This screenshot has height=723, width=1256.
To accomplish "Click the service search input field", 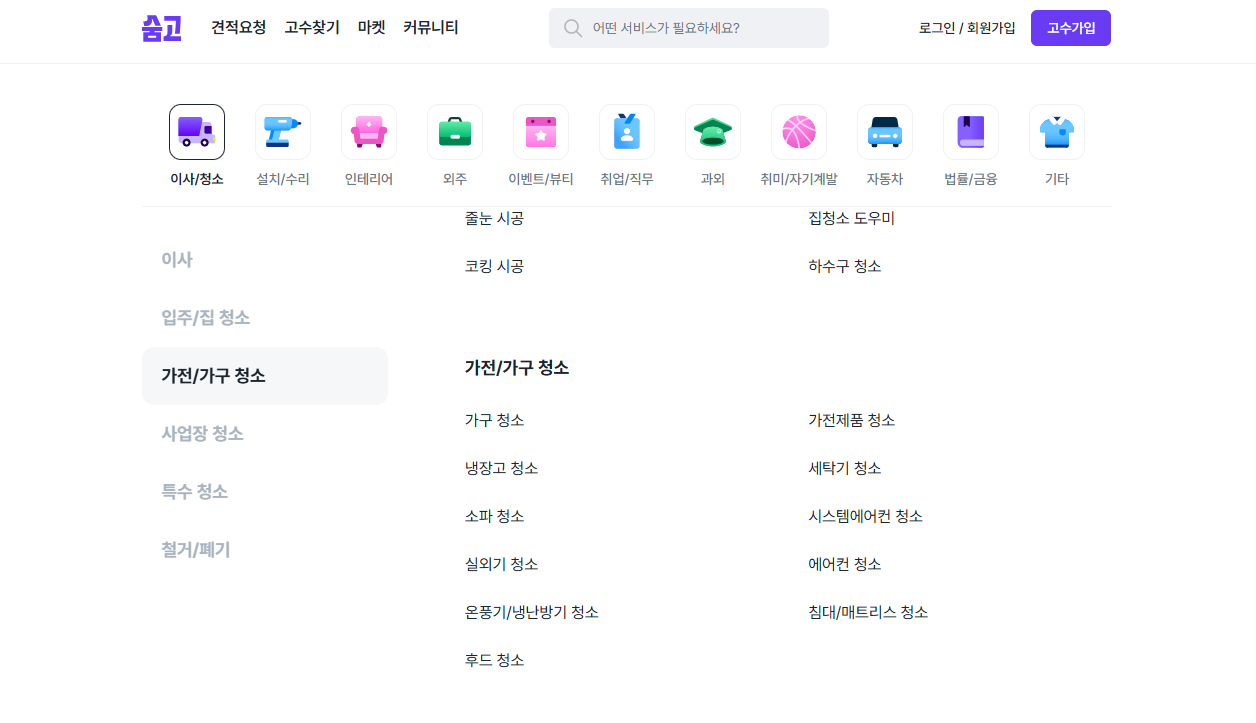I will coord(688,27).
